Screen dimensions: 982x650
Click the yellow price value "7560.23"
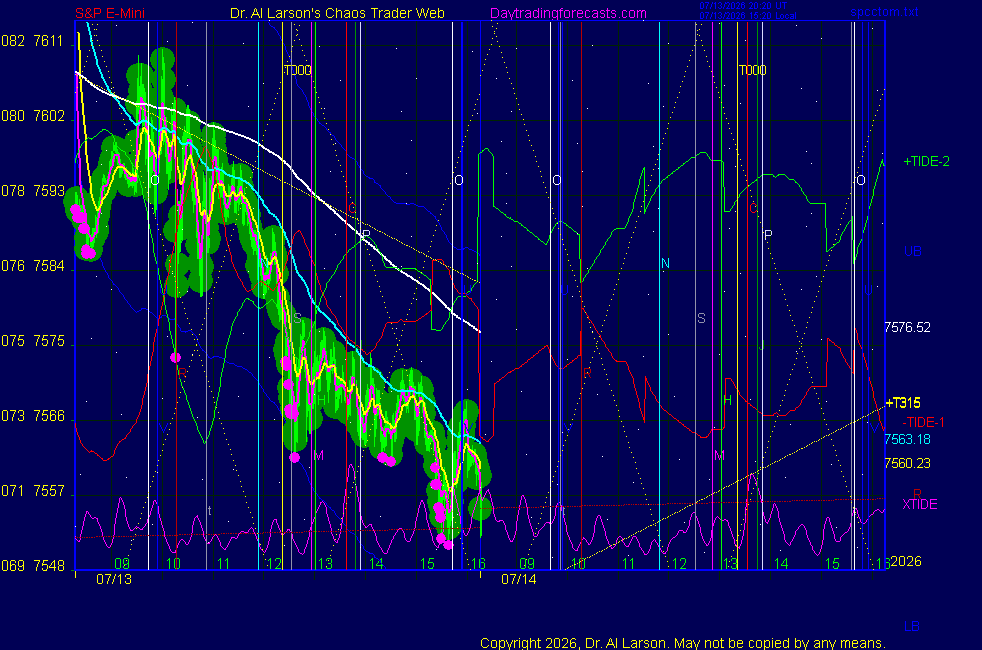point(907,463)
